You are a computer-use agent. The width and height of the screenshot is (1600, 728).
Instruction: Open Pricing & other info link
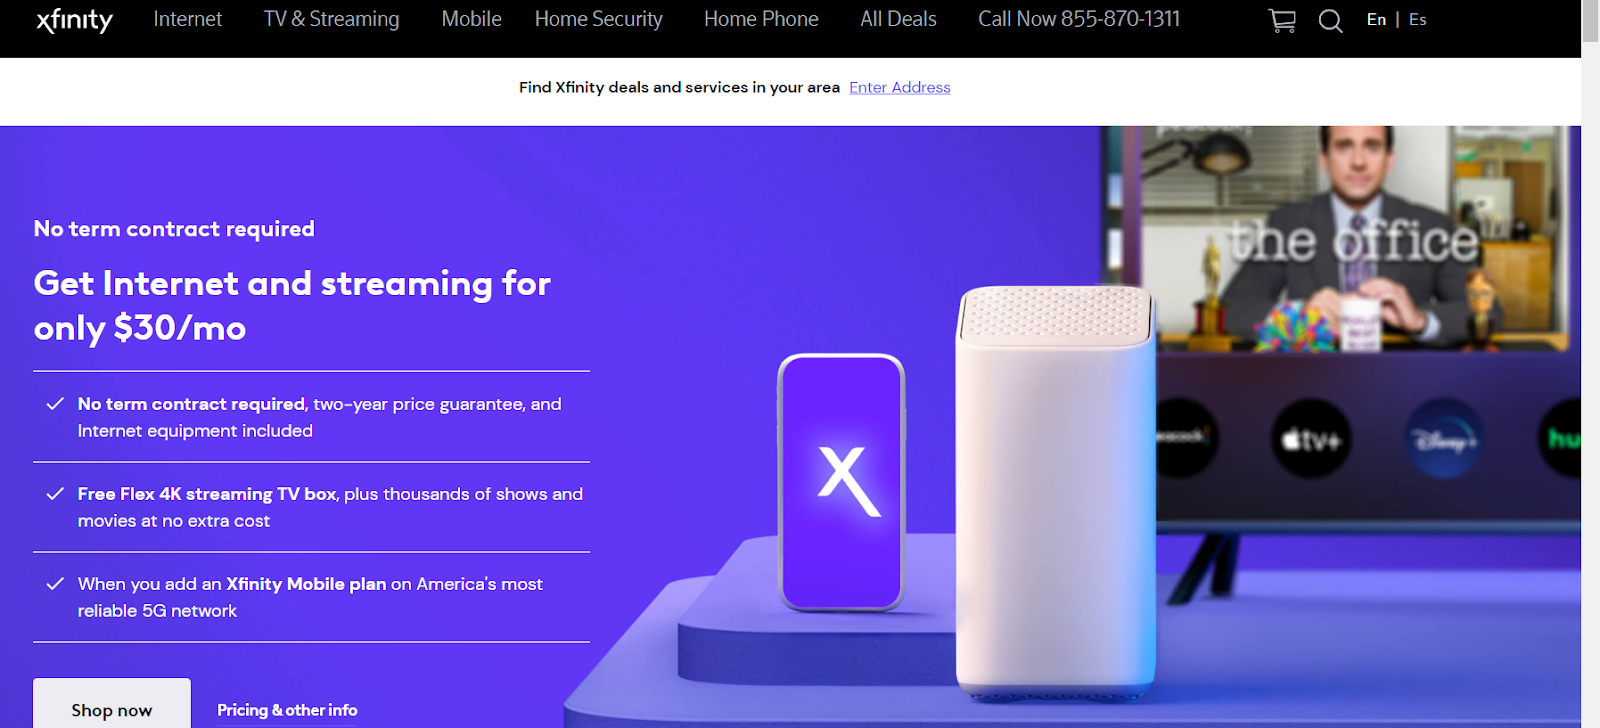click(287, 710)
